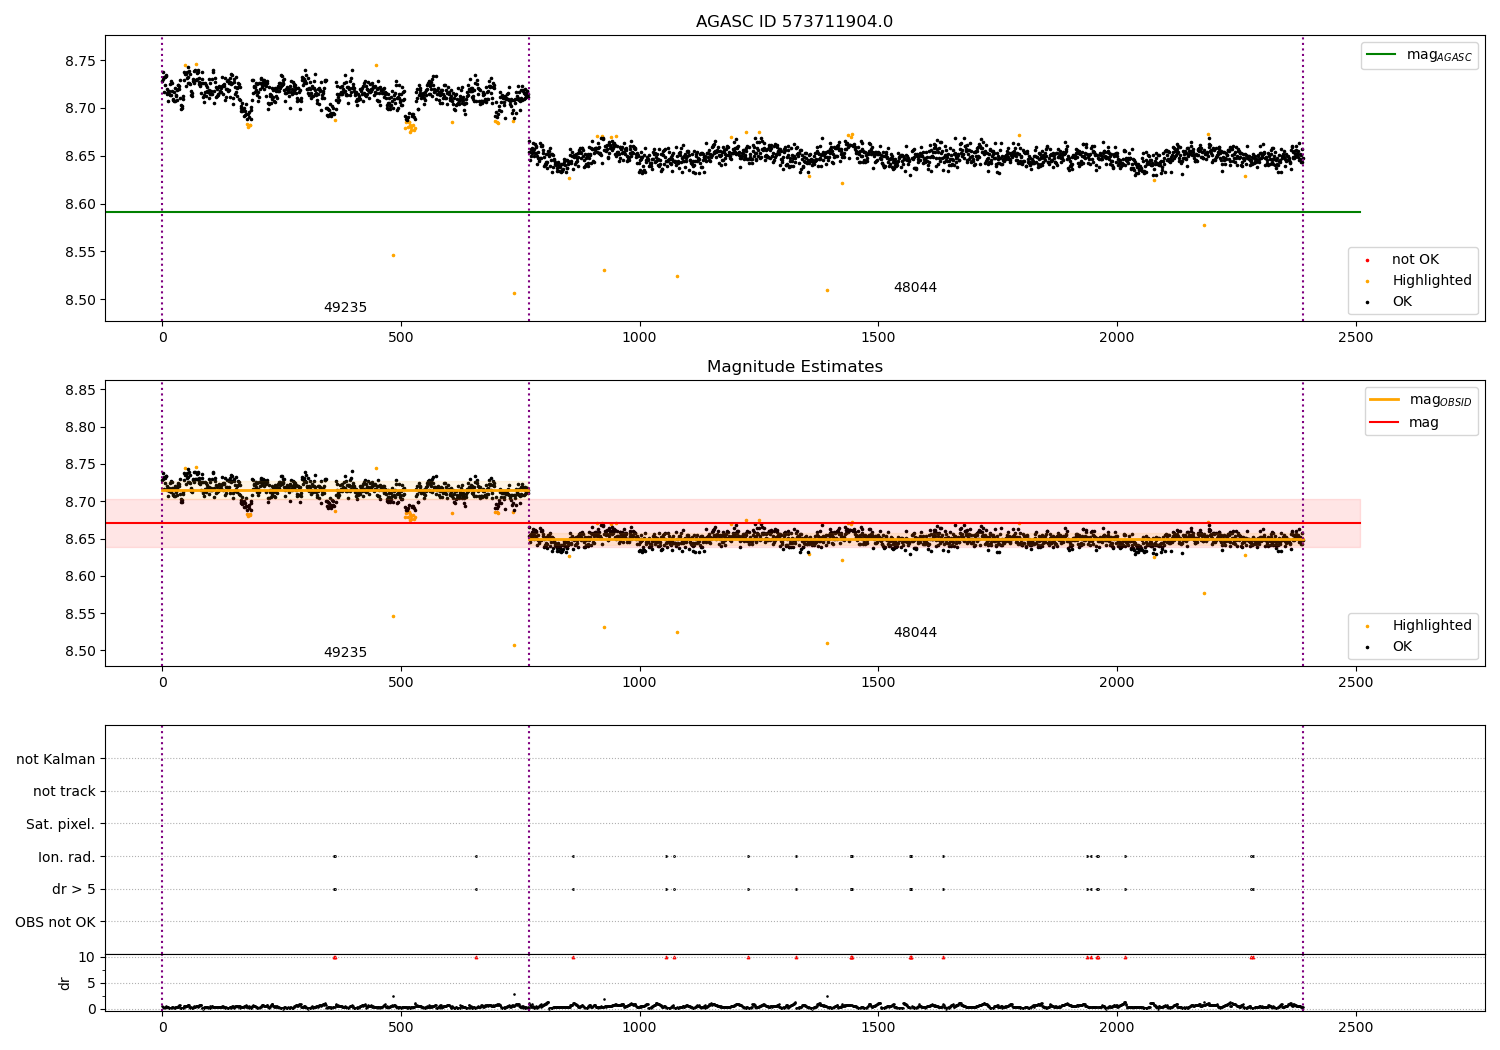Click the mag OBSID legend label
Image resolution: width=1500 pixels, height=1050 pixels.
coord(1440,400)
